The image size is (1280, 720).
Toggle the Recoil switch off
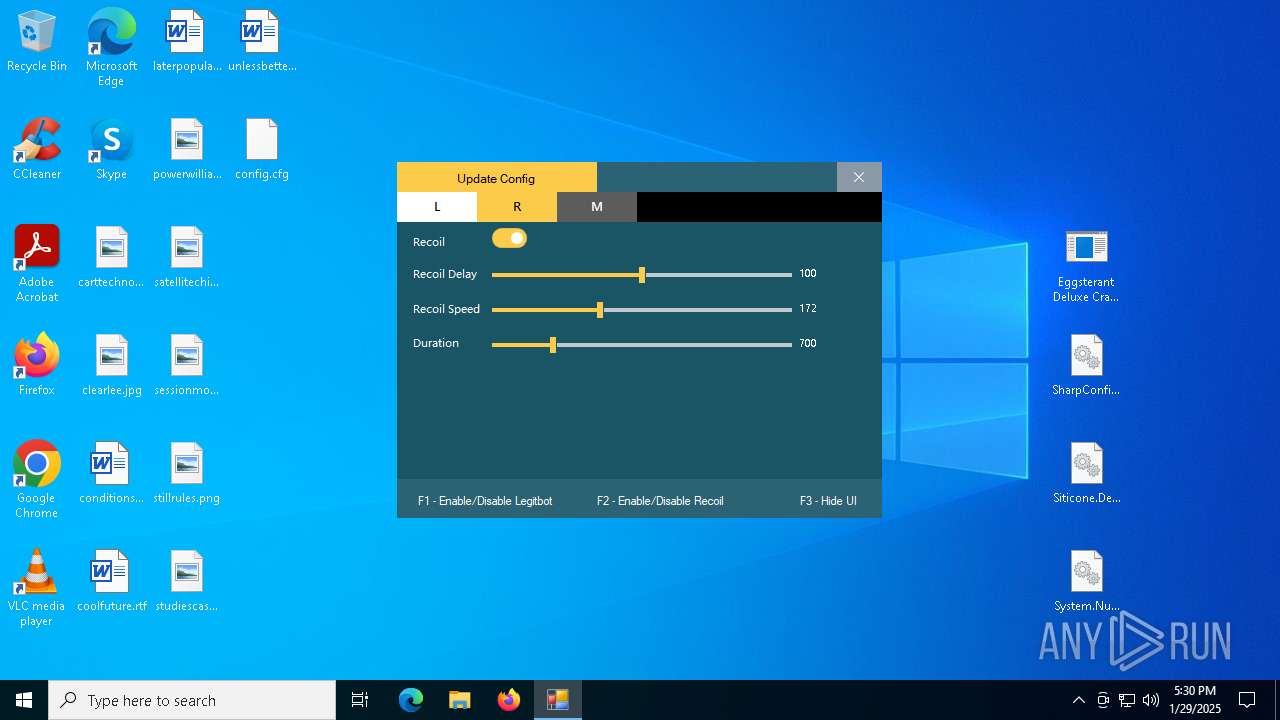[x=509, y=238]
